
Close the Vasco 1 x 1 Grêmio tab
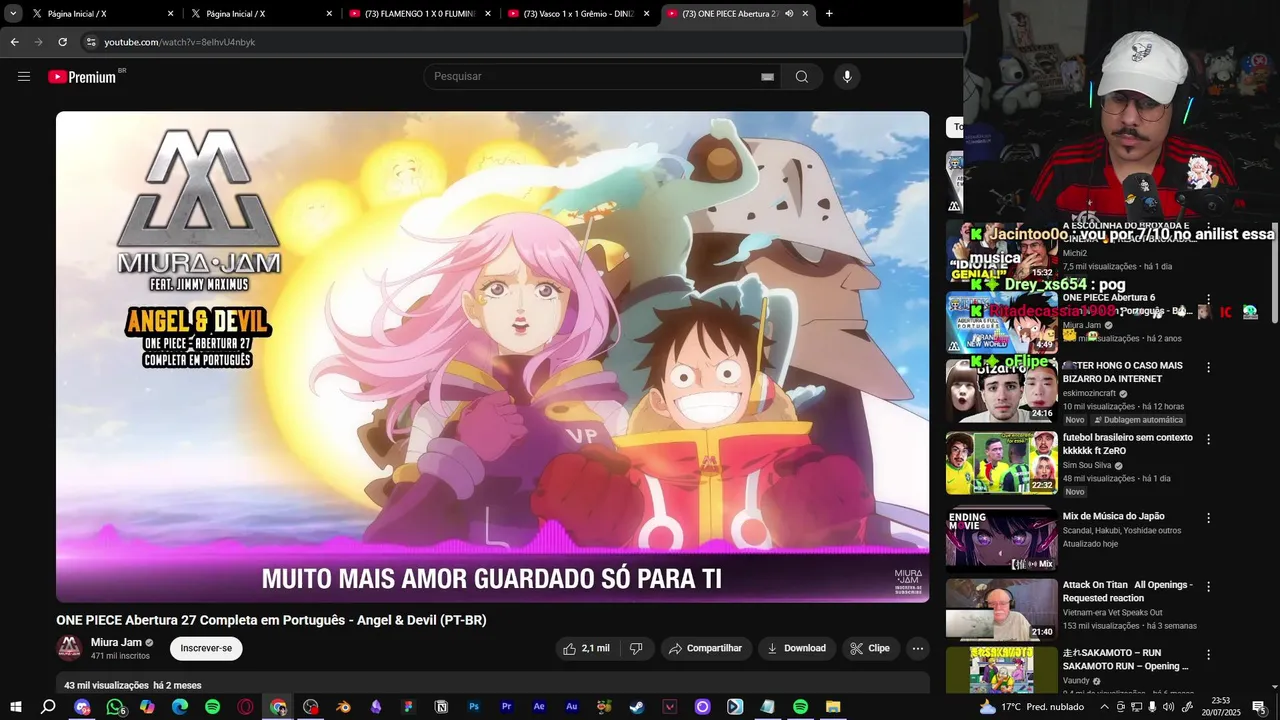pos(646,14)
